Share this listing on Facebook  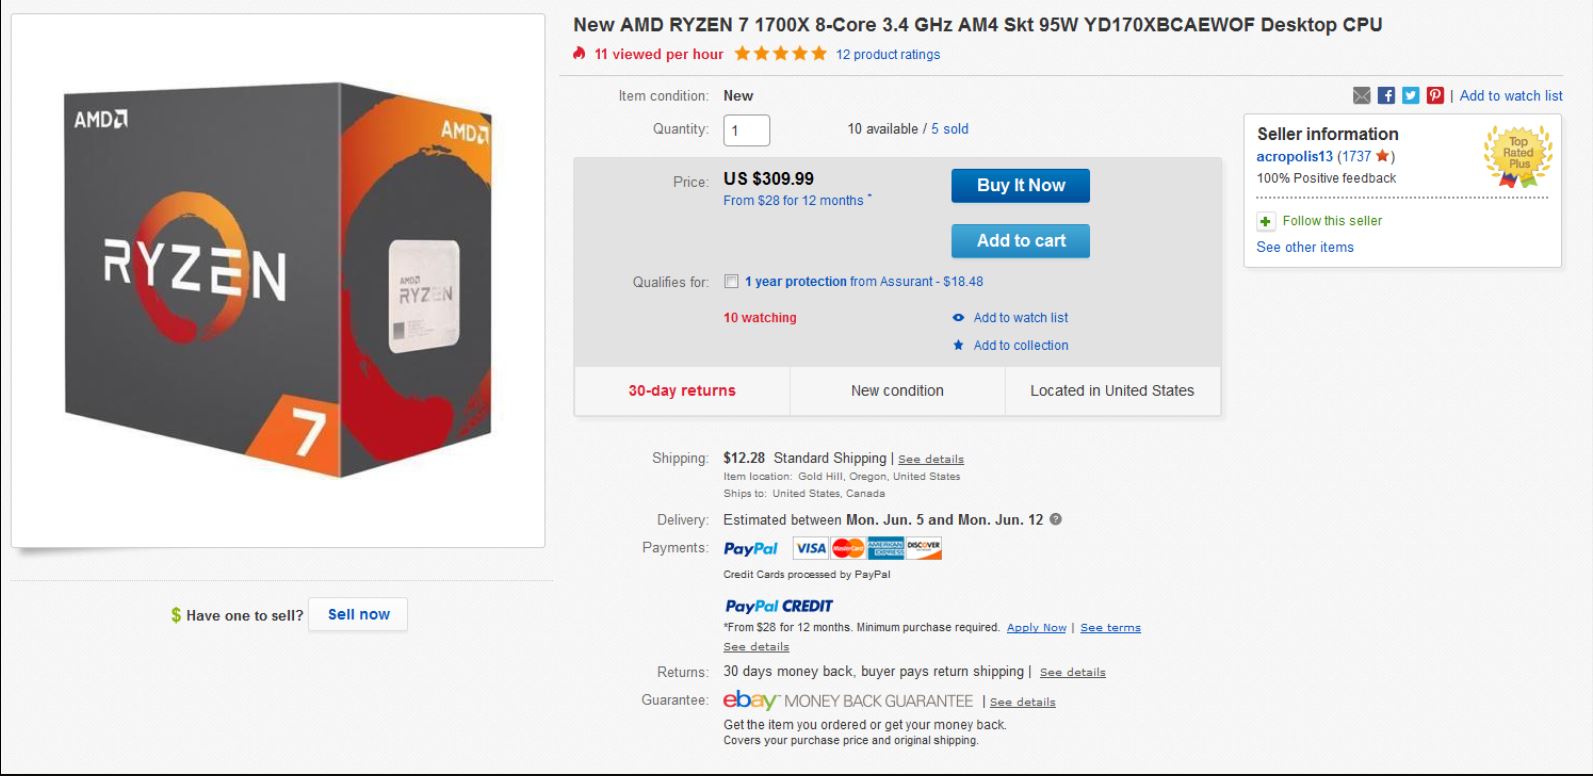pyautogui.click(x=1386, y=95)
